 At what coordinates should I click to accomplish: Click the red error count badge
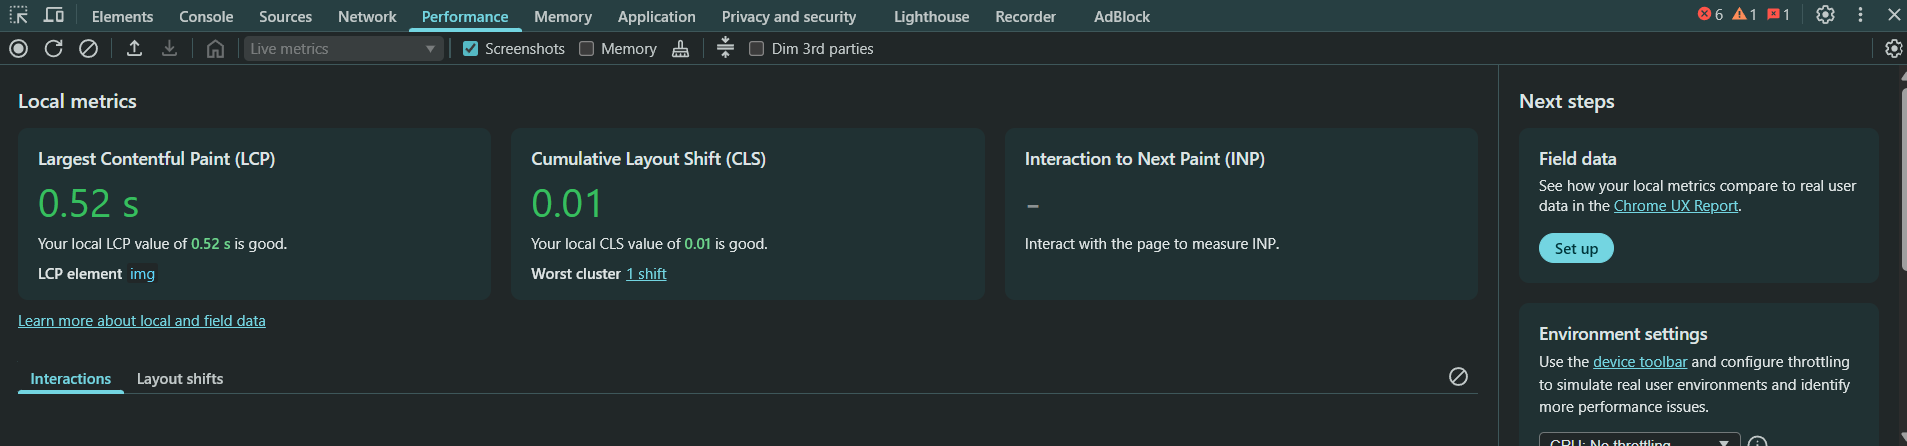[1710, 15]
